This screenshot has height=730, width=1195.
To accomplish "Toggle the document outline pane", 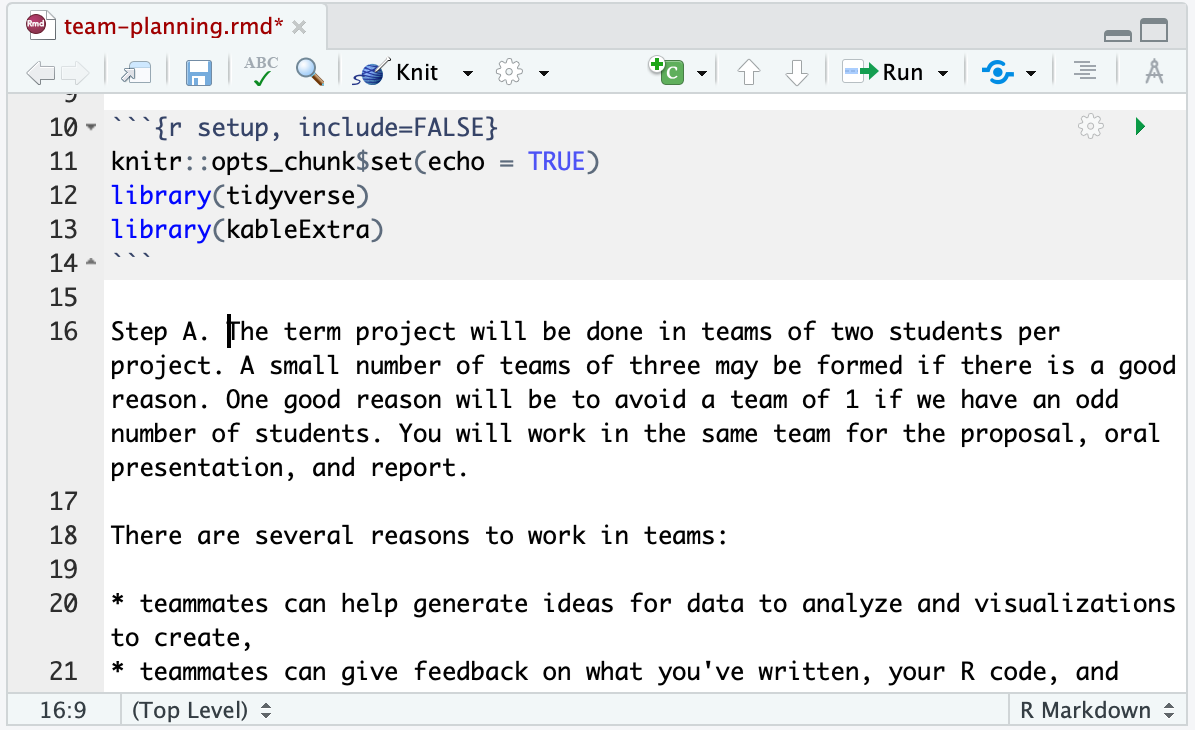I will pos(1084,72).
